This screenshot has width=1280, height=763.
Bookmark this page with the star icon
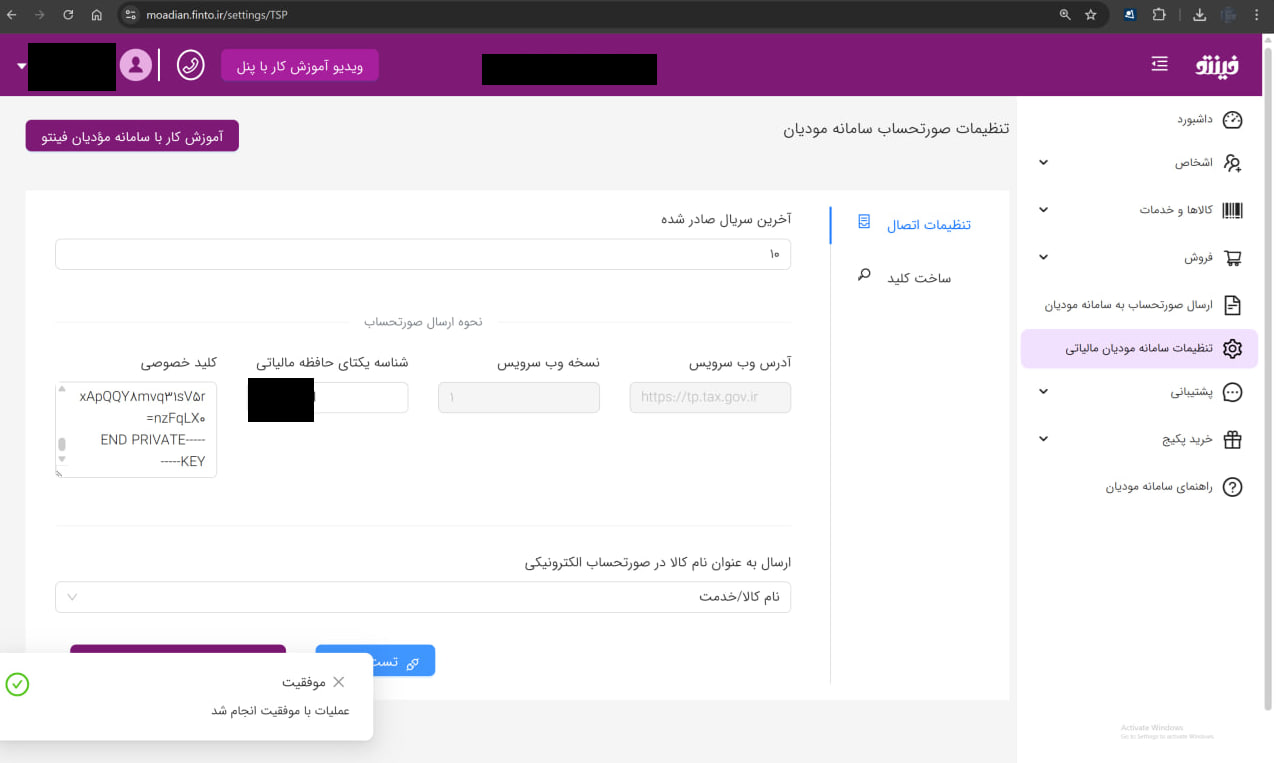coord(1091,15)
